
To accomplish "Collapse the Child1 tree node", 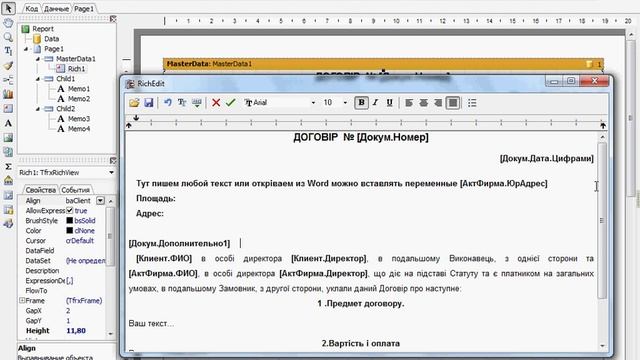I will click(38, 79).
